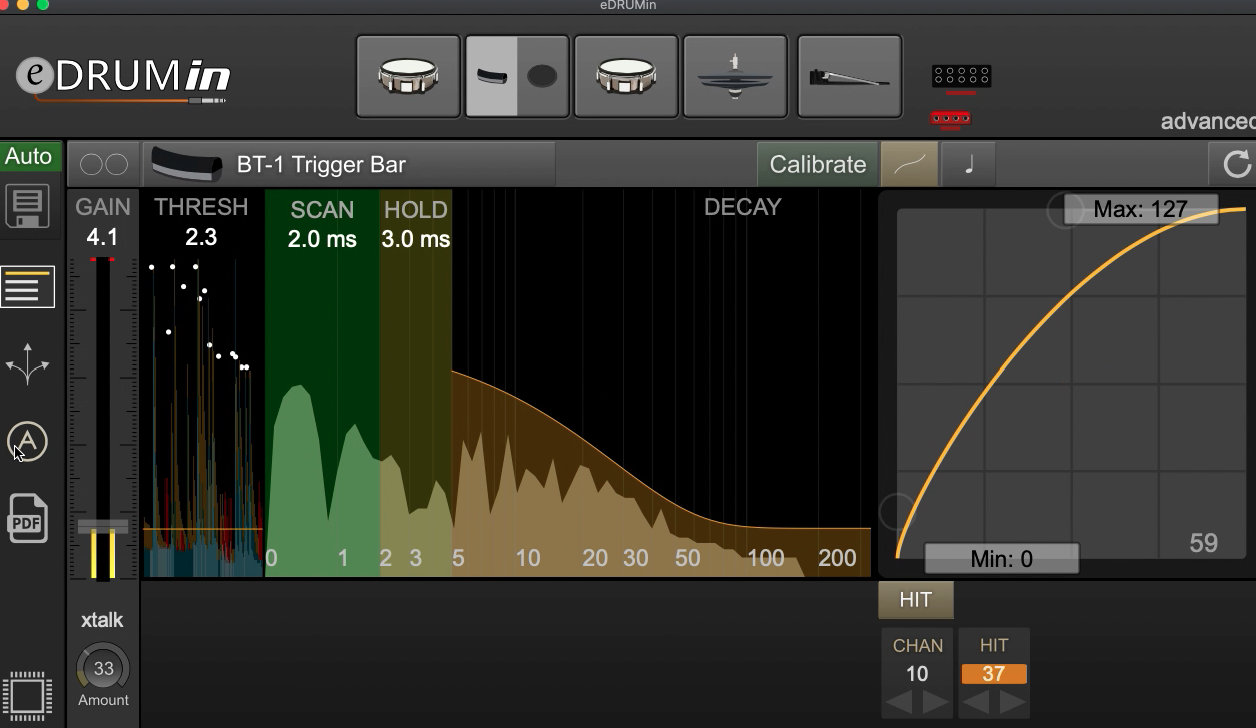Click the HOLD value 3.0 ms

point(416,240)
